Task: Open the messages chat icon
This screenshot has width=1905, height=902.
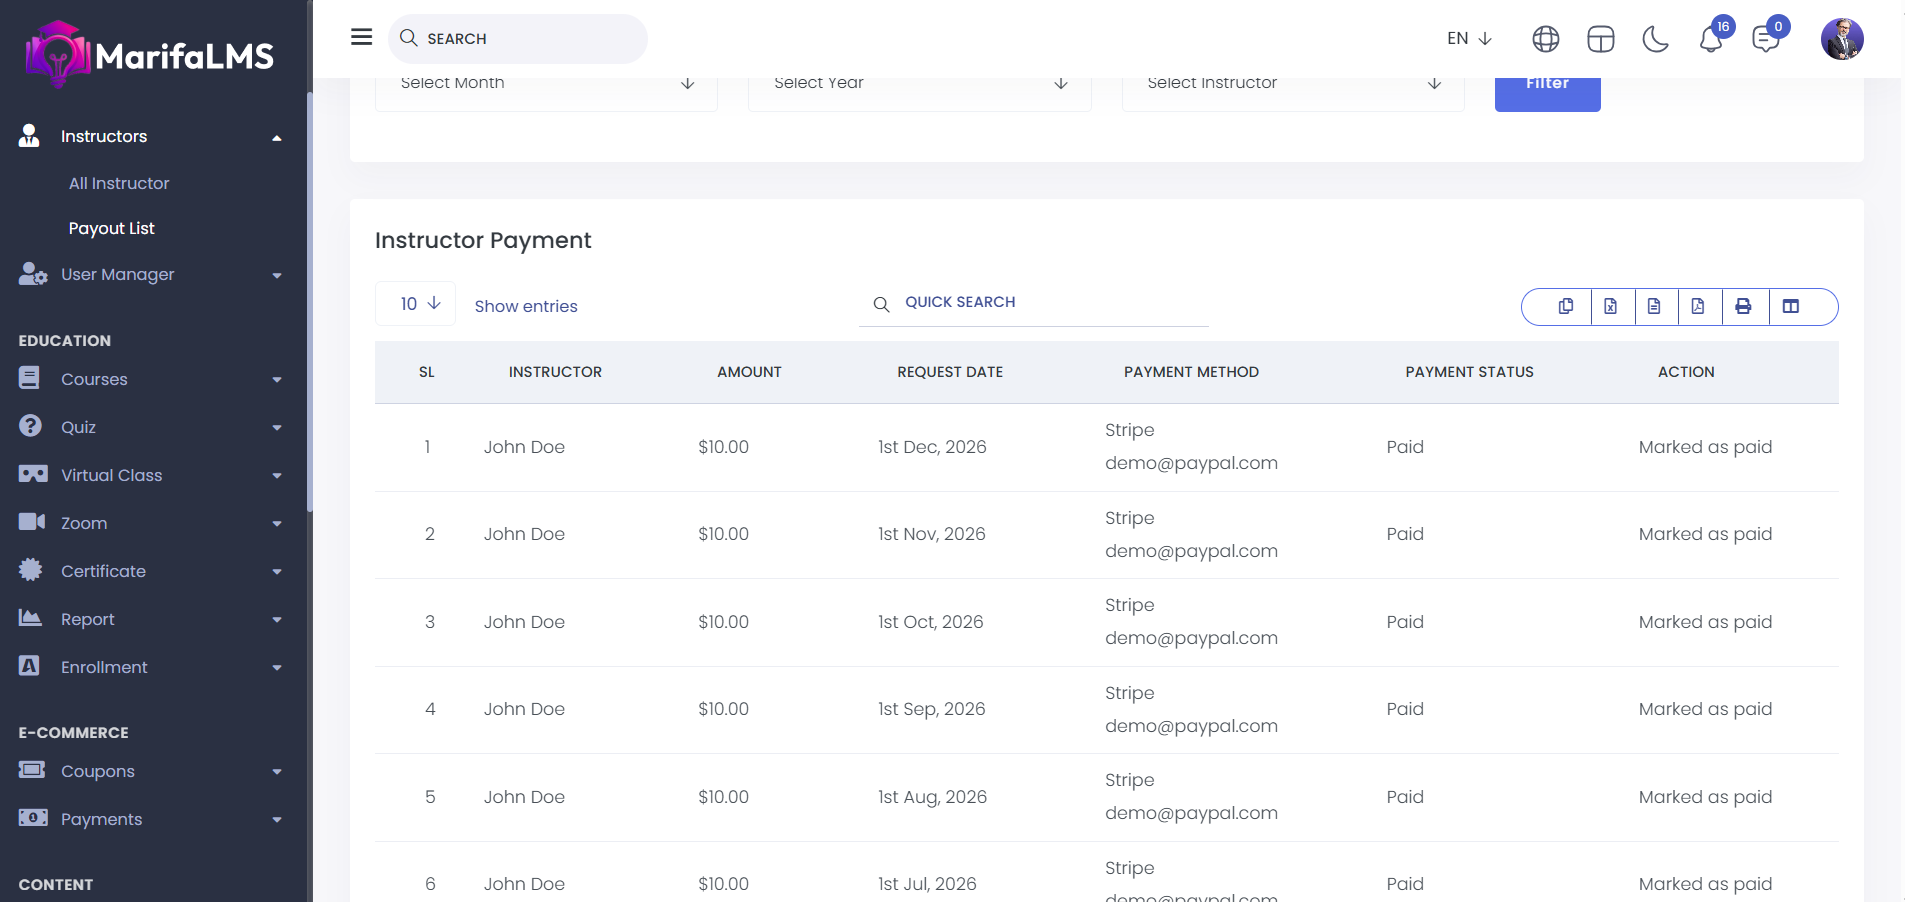Action: pyautogui.click(x=1766, y=40)
